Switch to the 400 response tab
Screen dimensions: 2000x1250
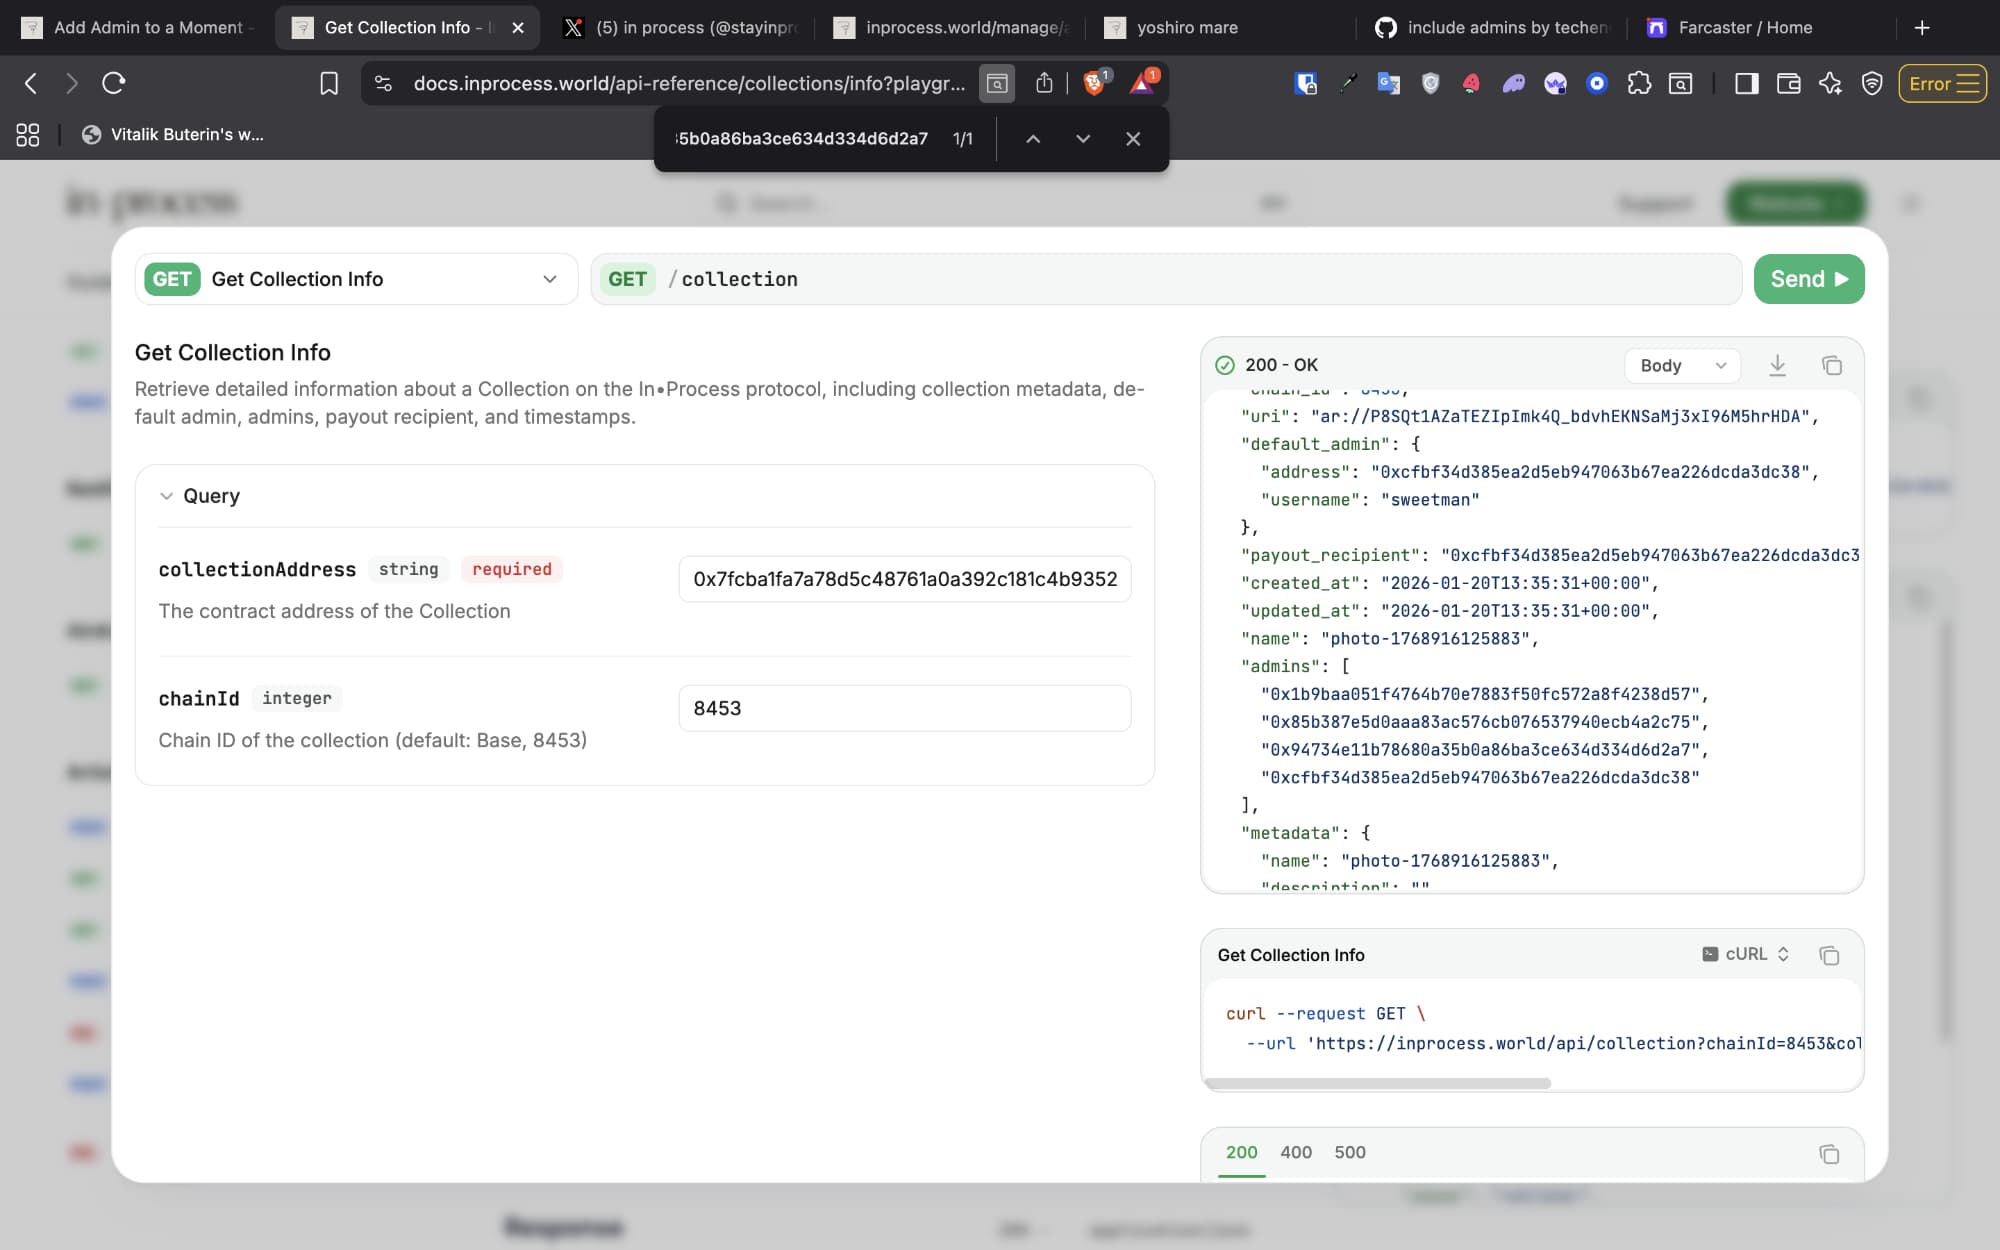coord(1296,1152)
